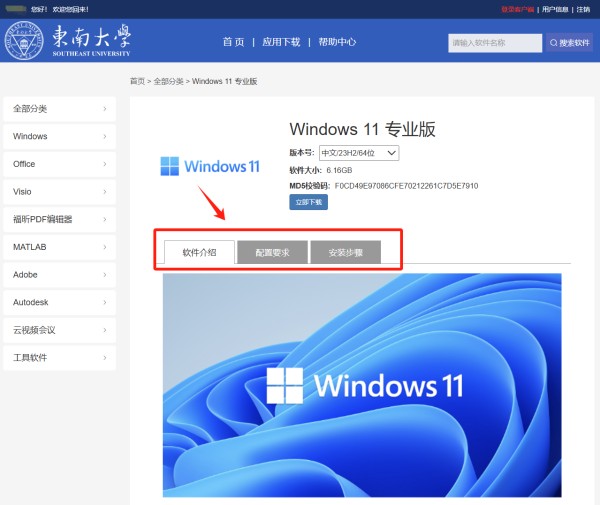Expand the chevron beside MATLAB category

pos(105,247)
